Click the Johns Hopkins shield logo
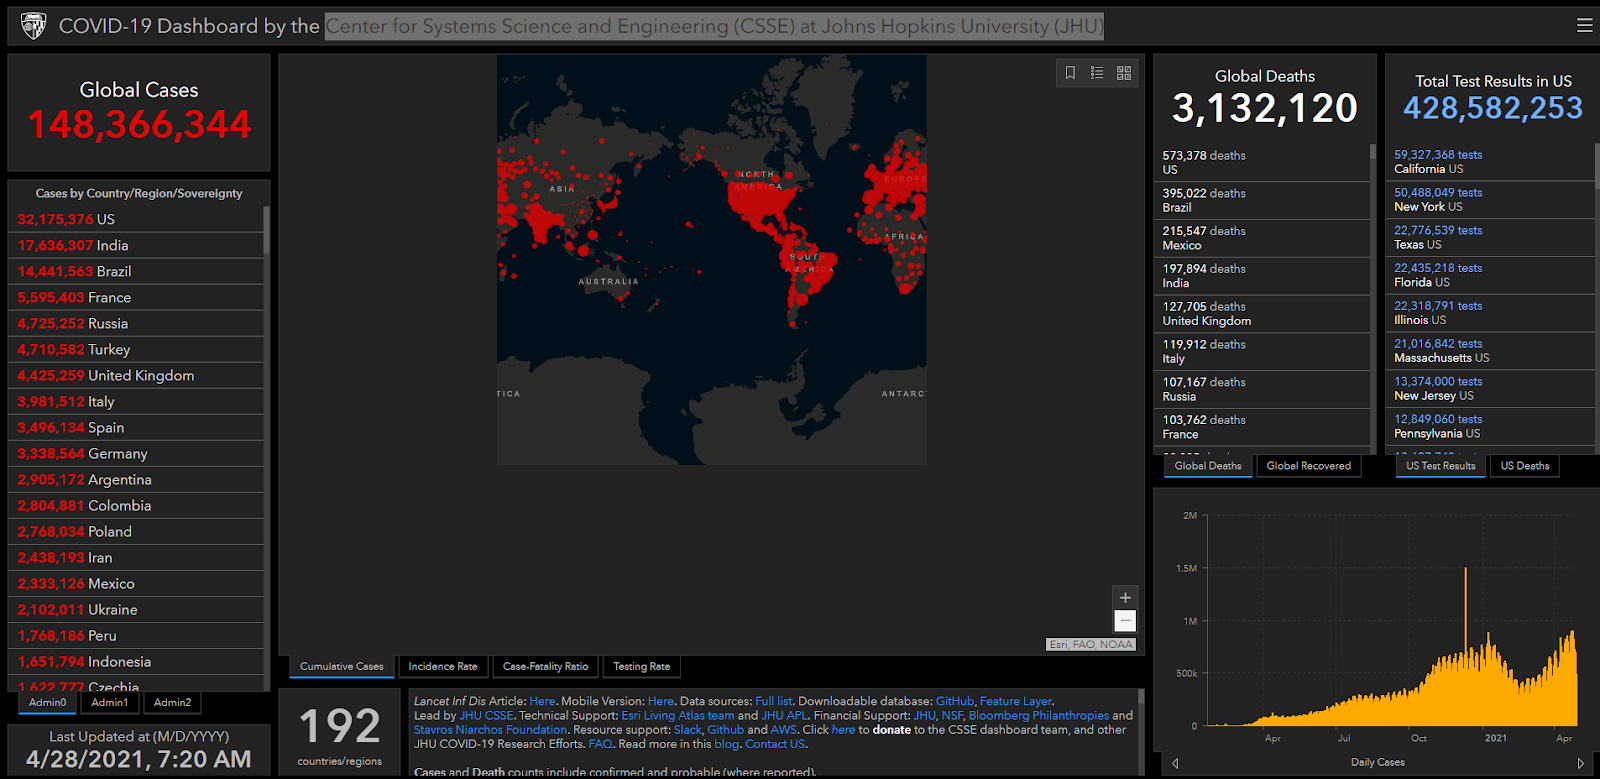This screenshot has height=779, width=1600. [33, 26]
